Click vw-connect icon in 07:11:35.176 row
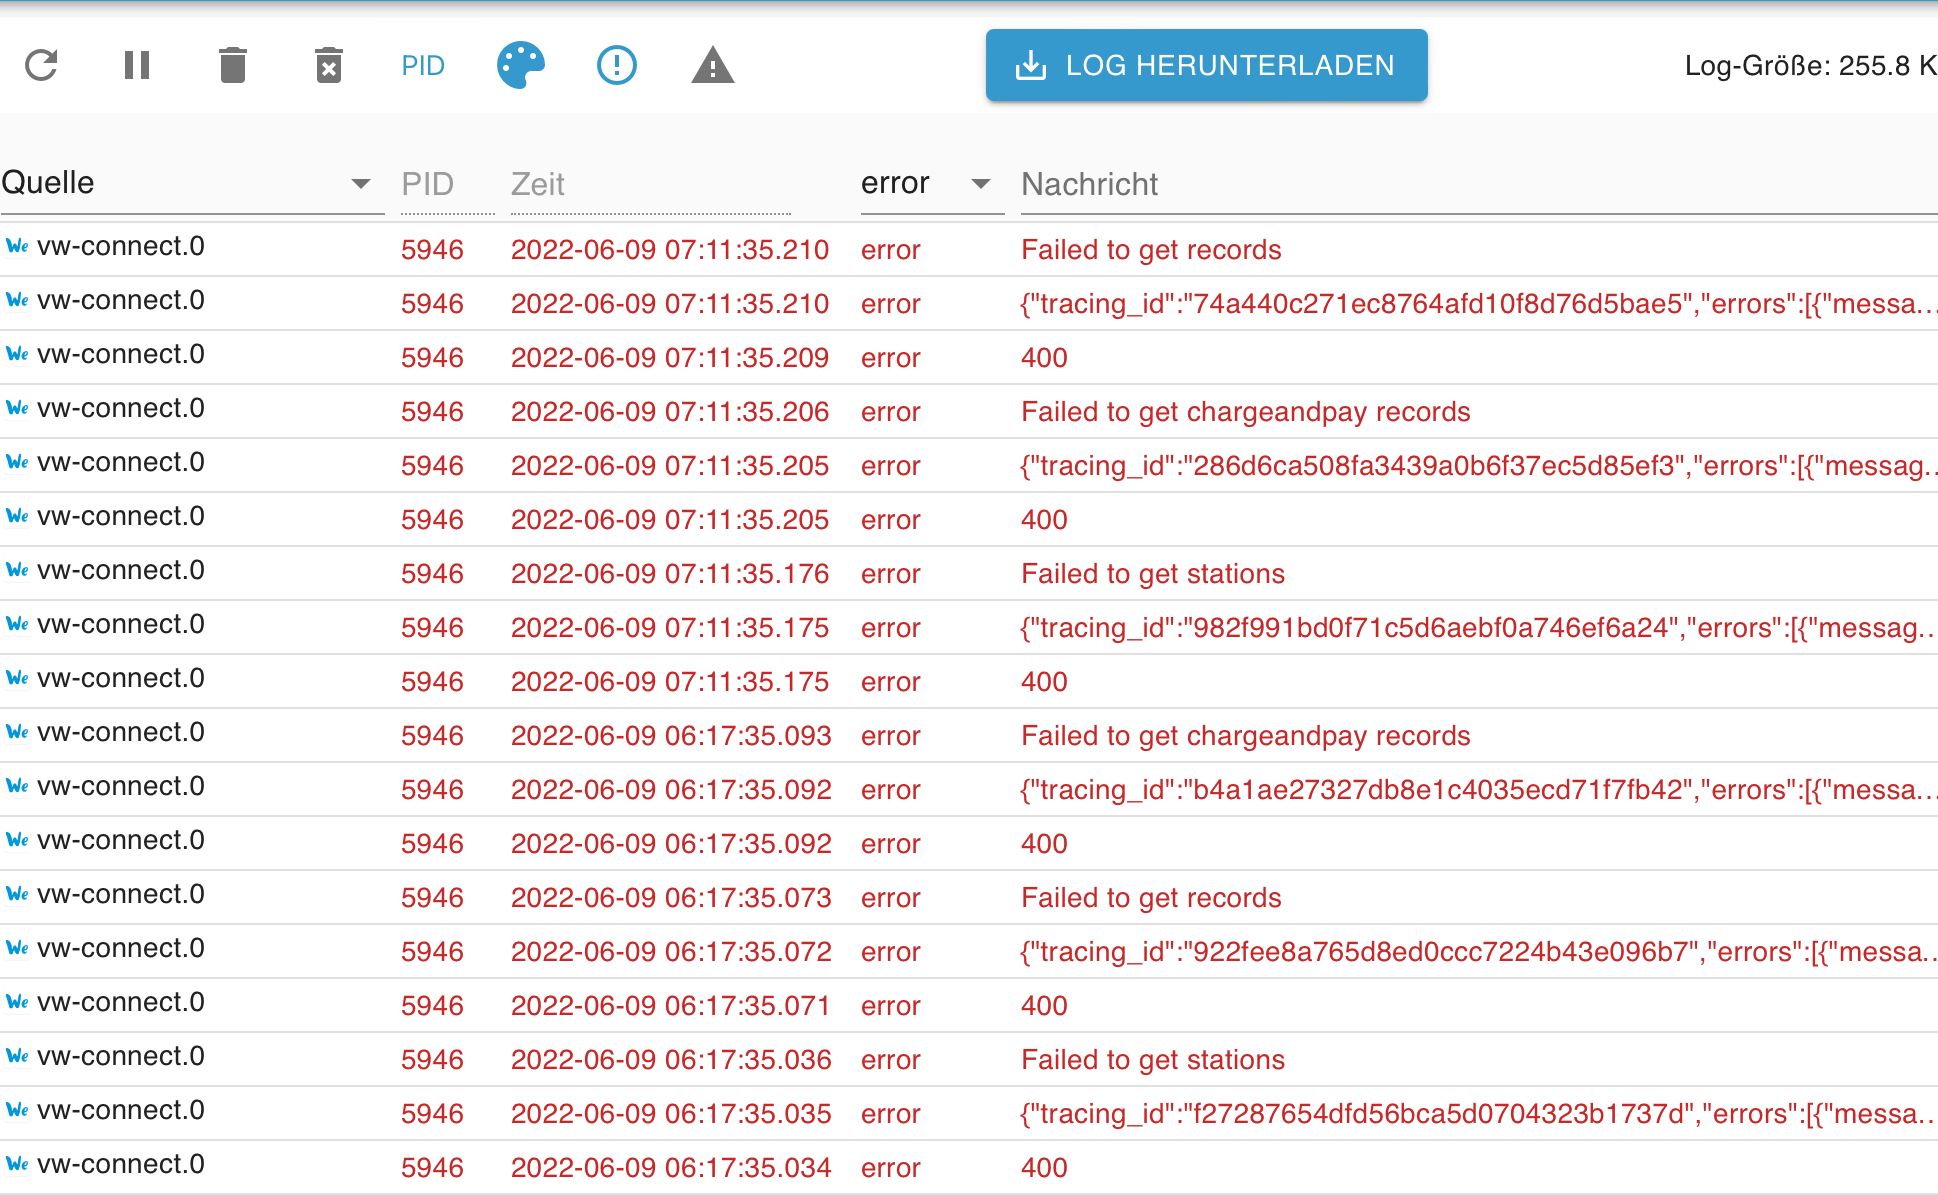Viewport: 1938px width, 1195px height. (17, 570)
